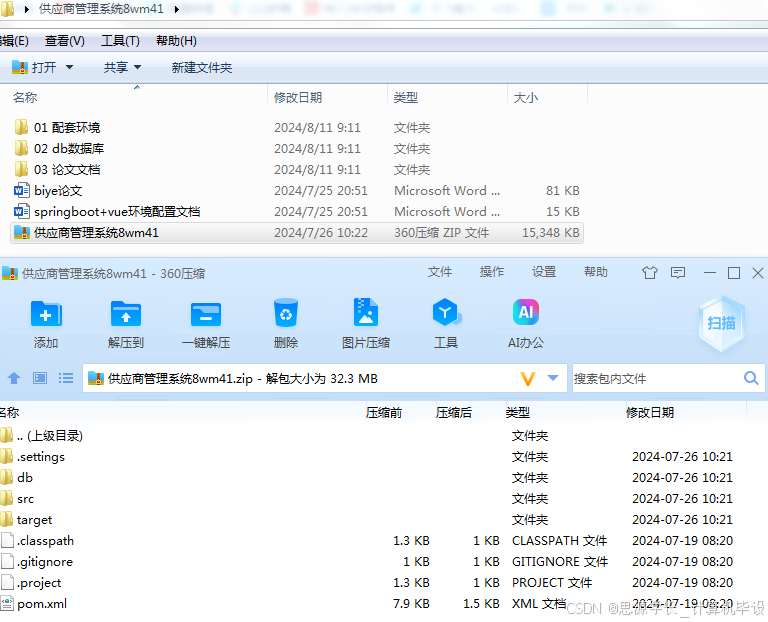The image size is (768, 622).
Task: Open the 图片压缩 image compression tool
Action: (x=365, y=312)
